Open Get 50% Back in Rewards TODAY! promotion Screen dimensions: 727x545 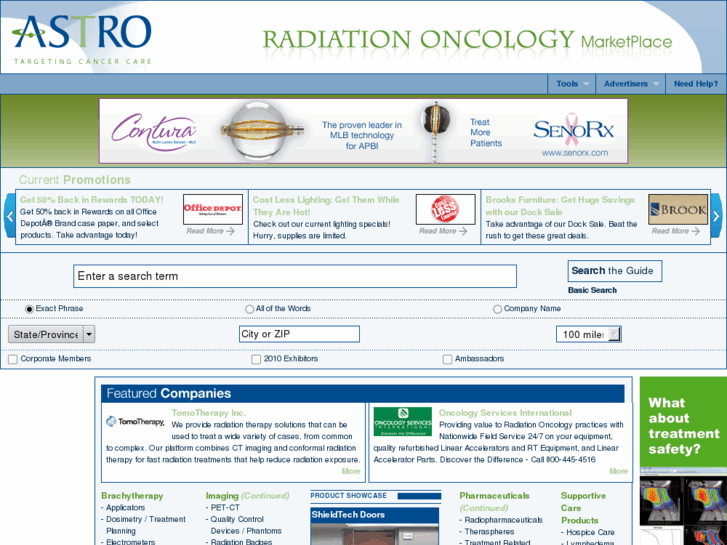tap(92, 200)
